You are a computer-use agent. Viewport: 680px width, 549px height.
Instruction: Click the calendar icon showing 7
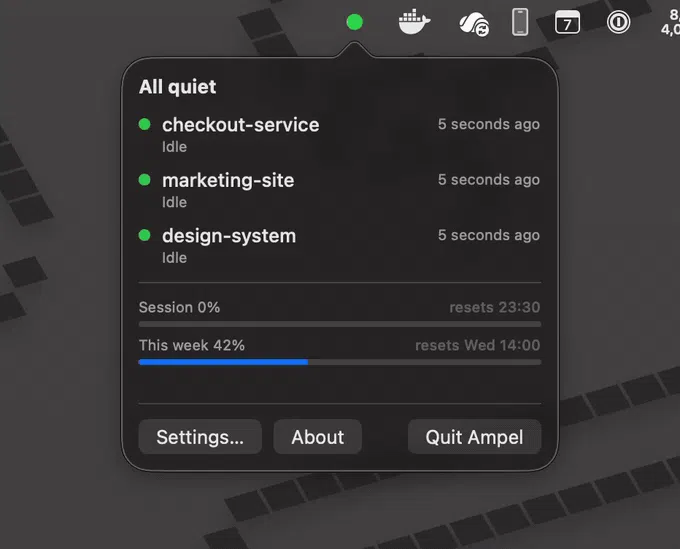pyautogui.click(x=567, y=22)
